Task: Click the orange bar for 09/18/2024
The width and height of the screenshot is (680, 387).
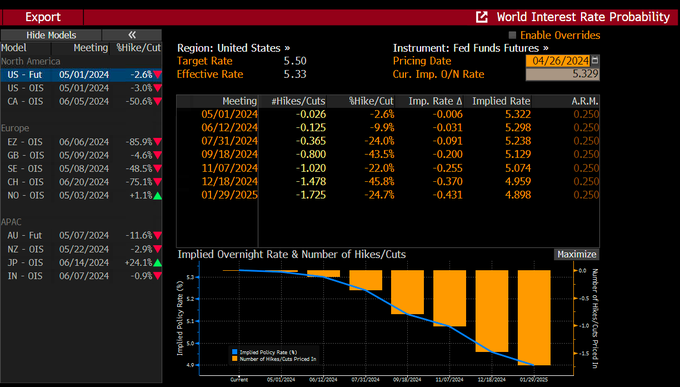Action: coord(407,292)
